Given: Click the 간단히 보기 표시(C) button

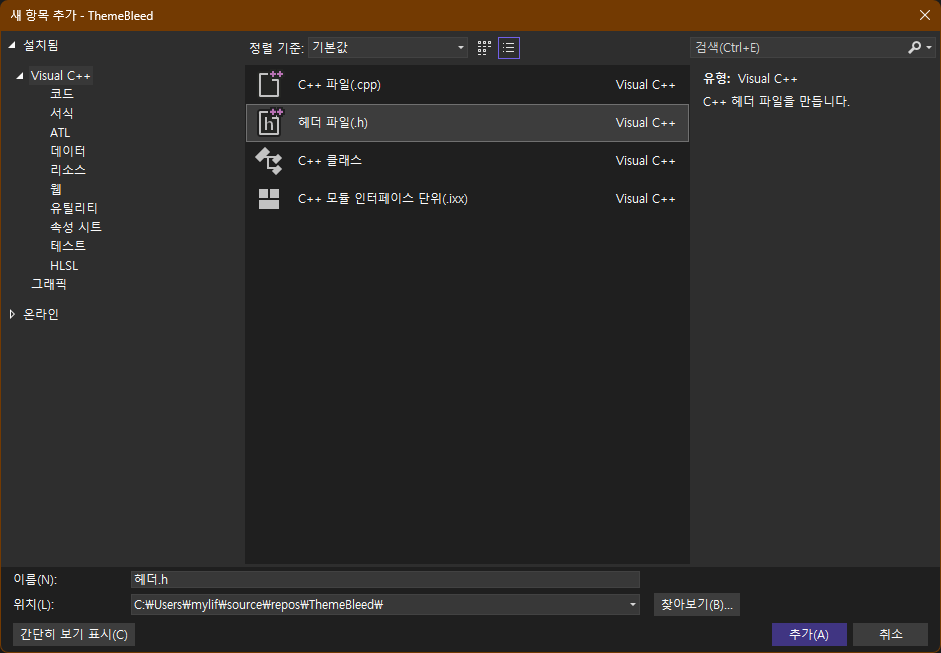Looking at the screenshot, I should [x=74, y=634].
